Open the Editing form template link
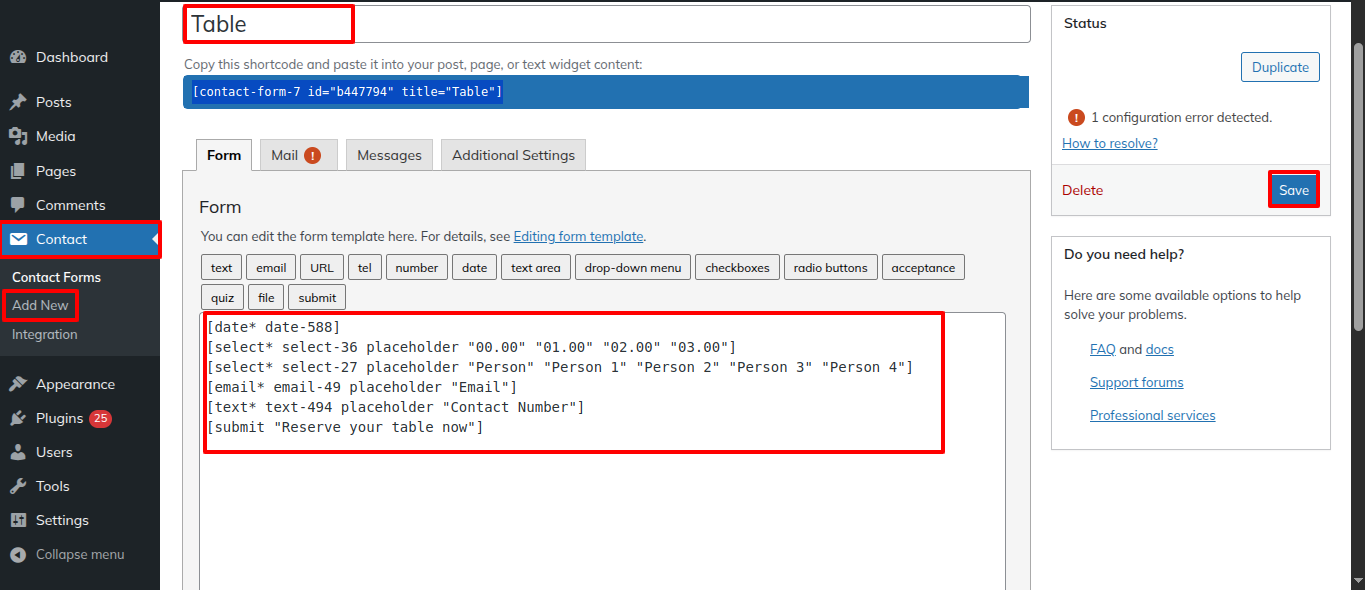 [578, 237]
